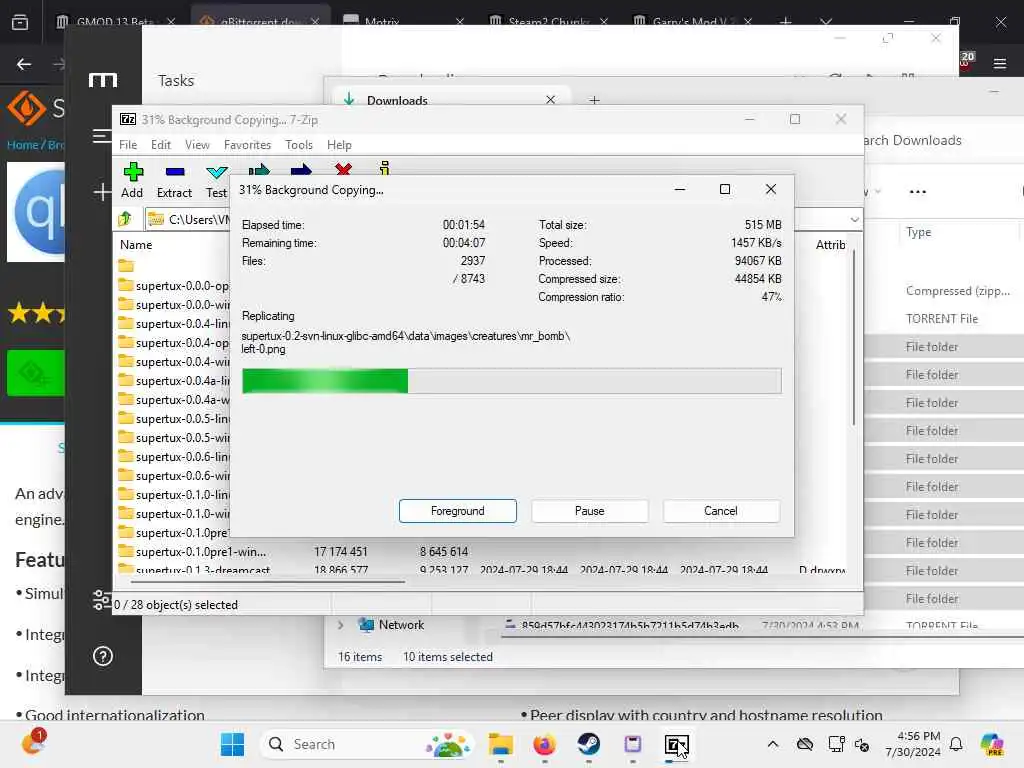Select the supertux-0.0.5-lin folder

(174, 419)
